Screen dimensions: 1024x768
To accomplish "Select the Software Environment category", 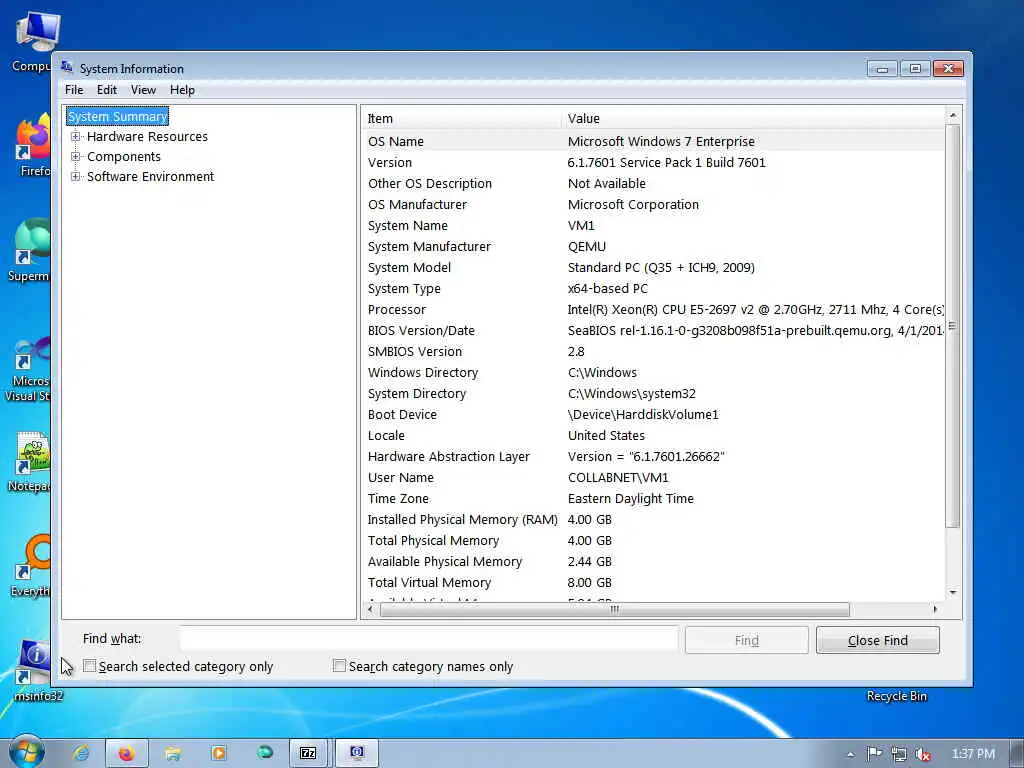I will pyautogui.click(x=150, y=176).
